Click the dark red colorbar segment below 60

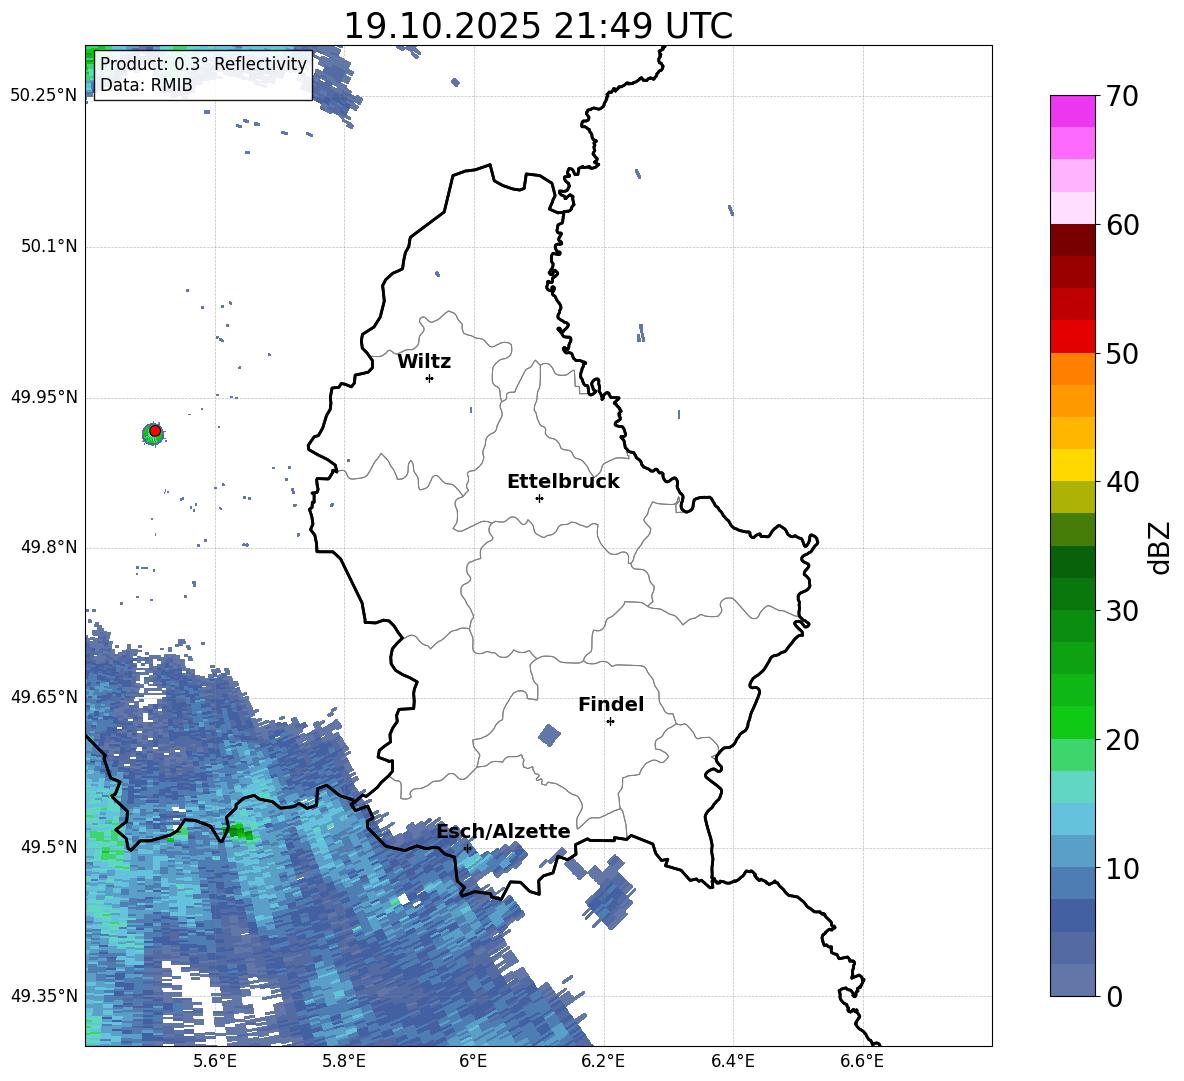click(x=1073, y=240)
